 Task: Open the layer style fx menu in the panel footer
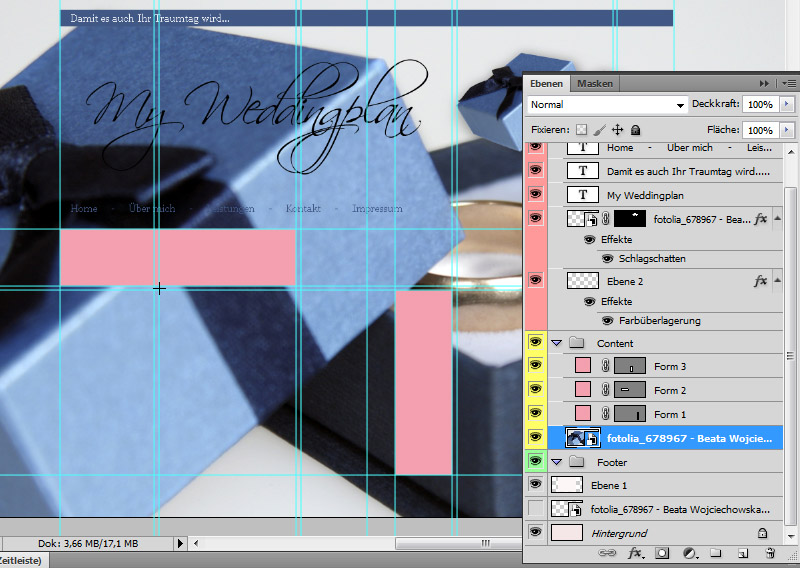[634, 553]
